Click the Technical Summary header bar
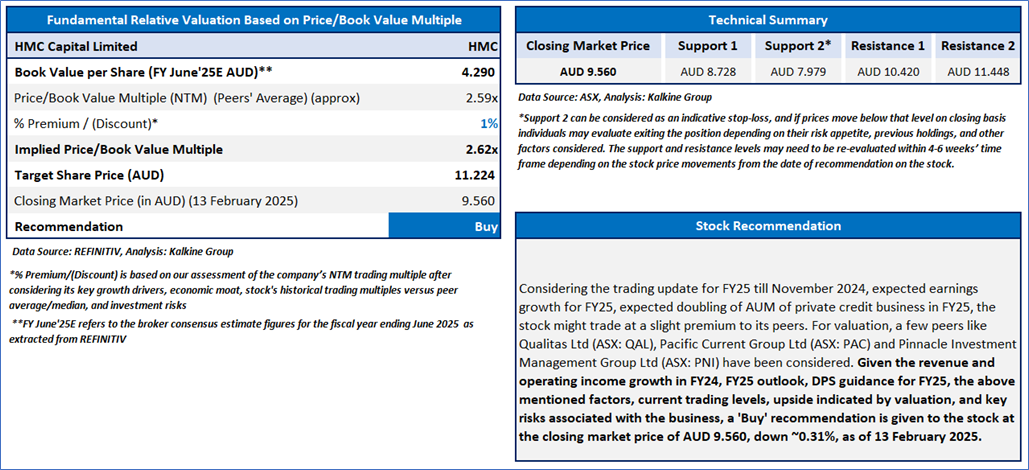This screenshot has height=470, width=1029. click(768, 20)
